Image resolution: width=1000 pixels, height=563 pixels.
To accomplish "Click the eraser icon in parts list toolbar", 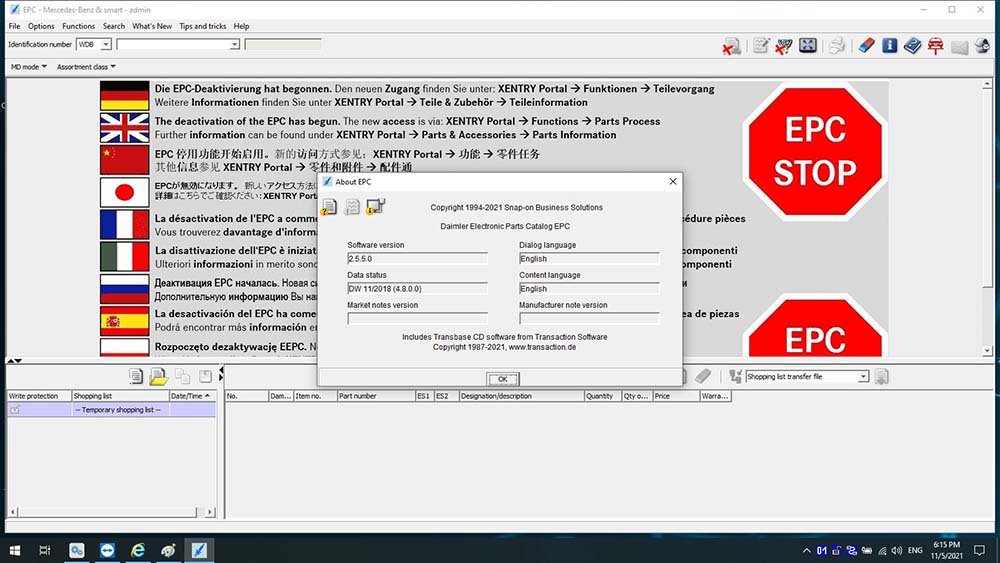I will 703,376.
